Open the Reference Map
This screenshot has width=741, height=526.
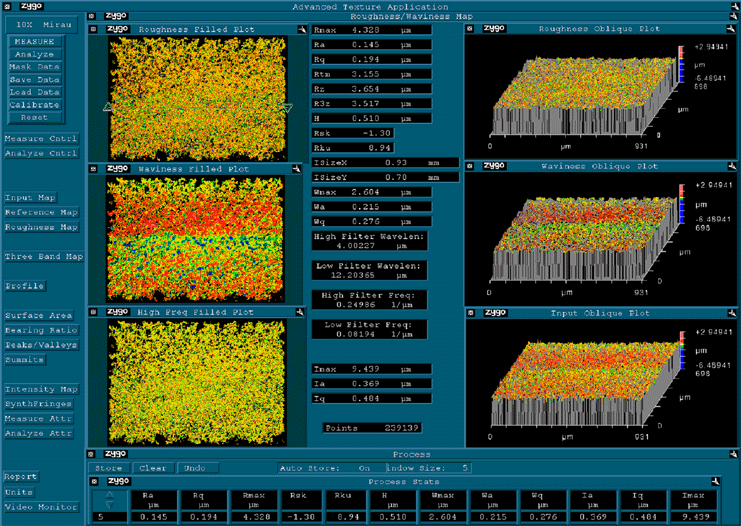tap(41, 212)
